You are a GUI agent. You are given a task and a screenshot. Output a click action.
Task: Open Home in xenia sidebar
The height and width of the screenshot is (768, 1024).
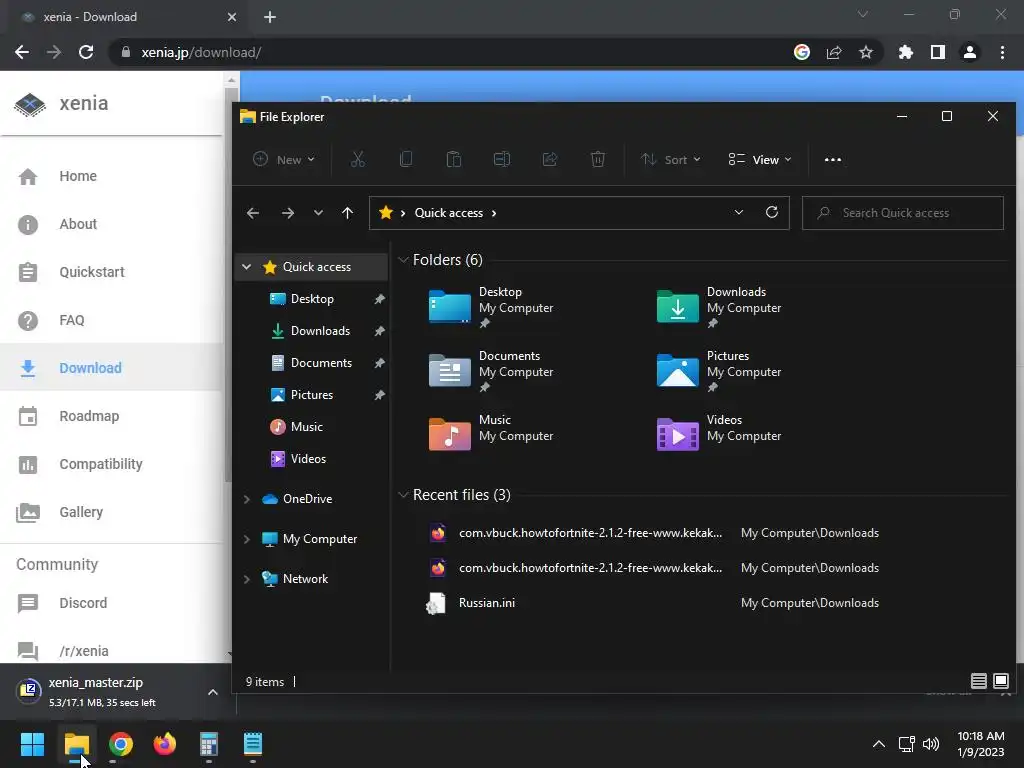112,176
